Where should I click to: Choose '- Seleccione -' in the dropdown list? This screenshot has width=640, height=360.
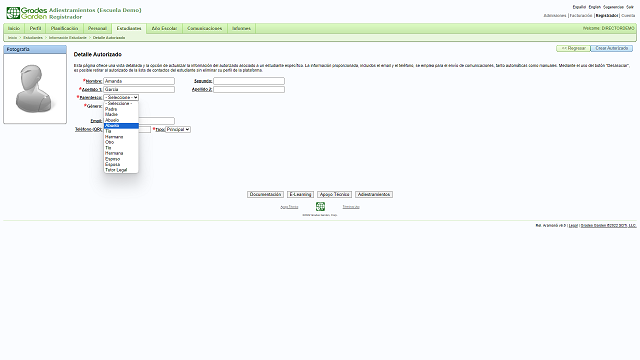121,104
